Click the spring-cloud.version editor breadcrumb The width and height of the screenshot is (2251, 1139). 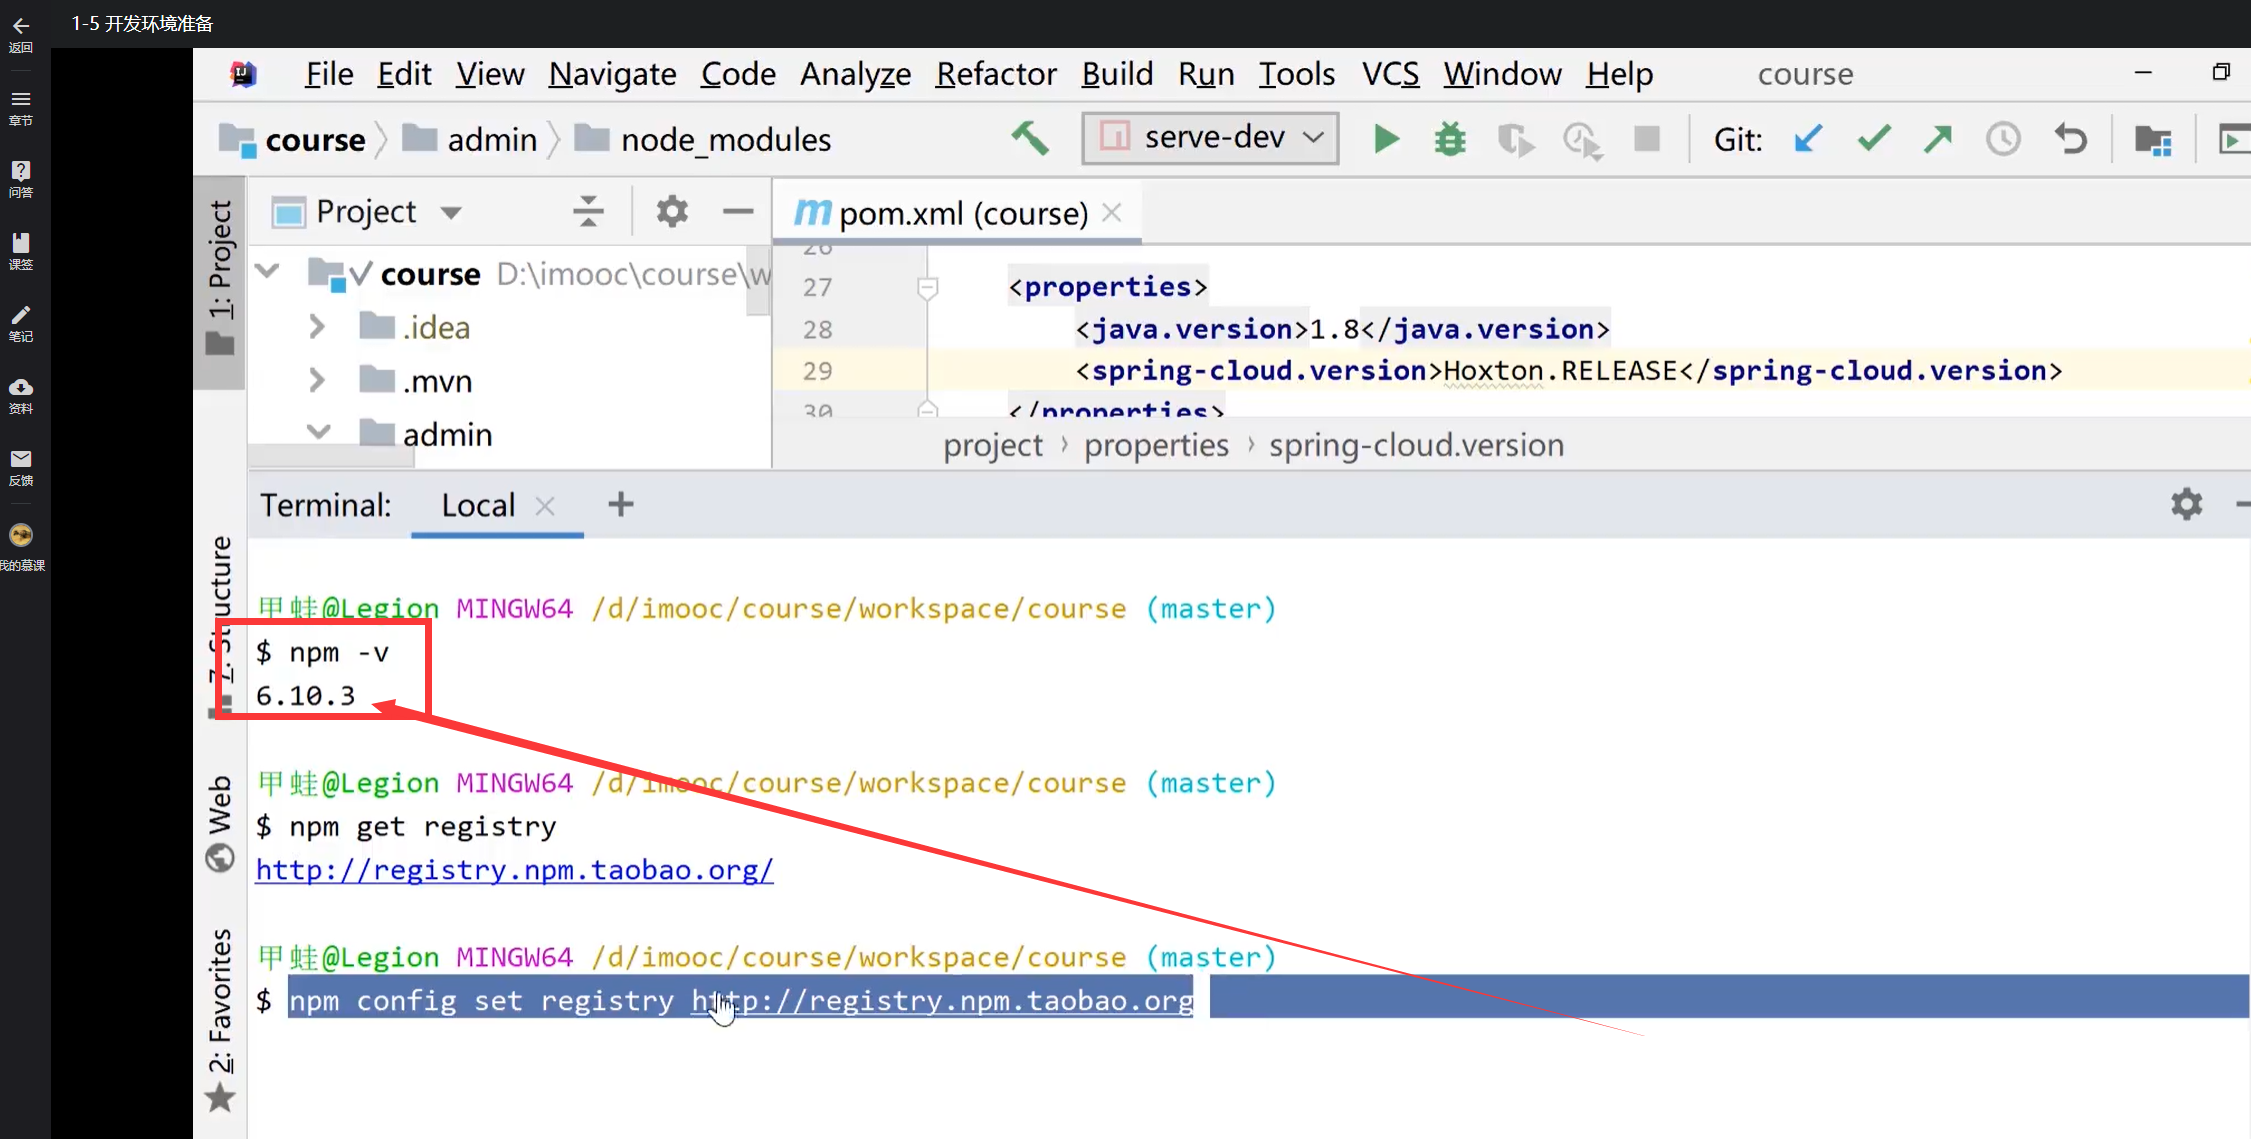(x=1416, y=445)
